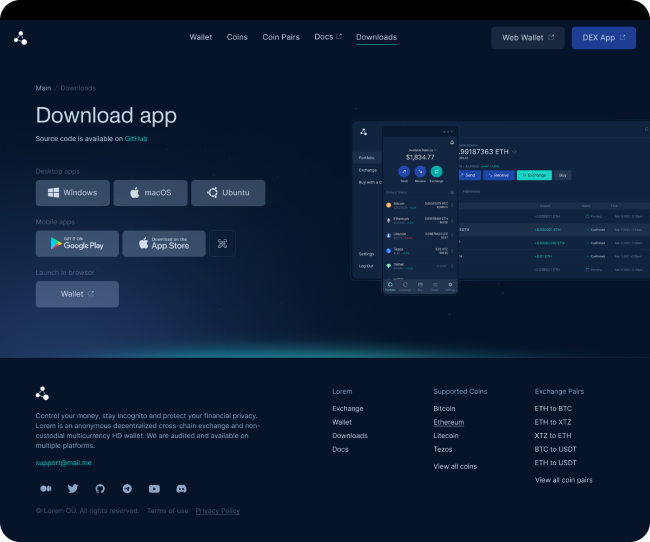The image size is (650, 542).
Task: Open the Telegram social icon
Action: pos(127,489)
